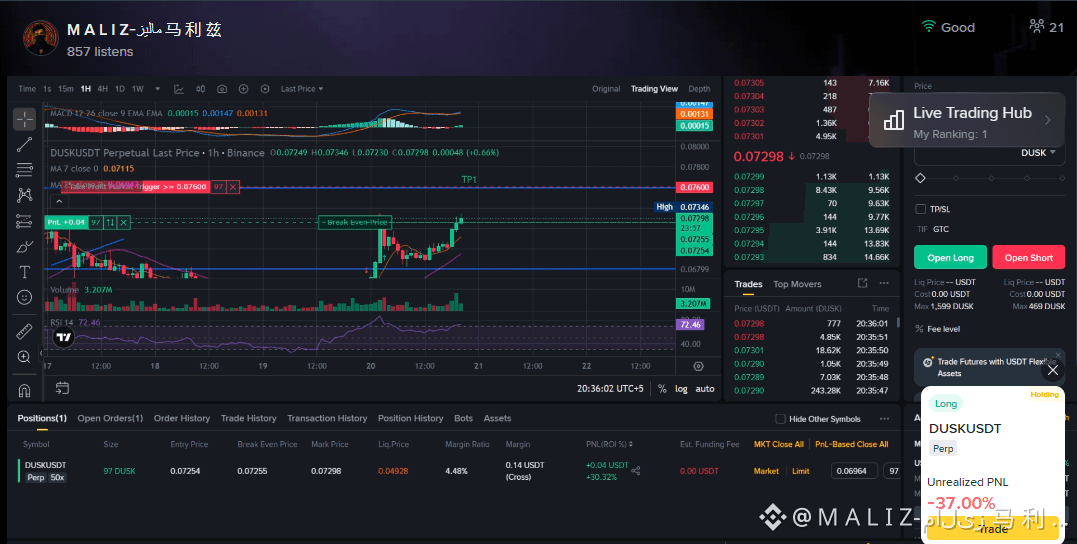Close the position at Market

[766, 471]
